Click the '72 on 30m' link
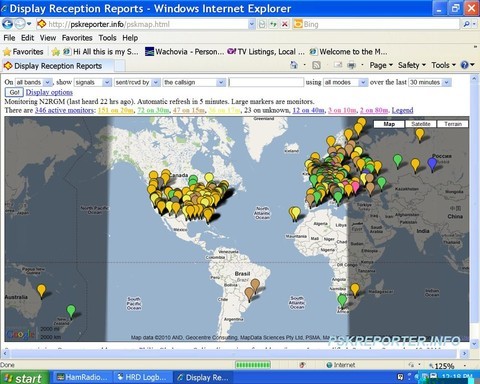Screen dimensions: 480x384 153,110
